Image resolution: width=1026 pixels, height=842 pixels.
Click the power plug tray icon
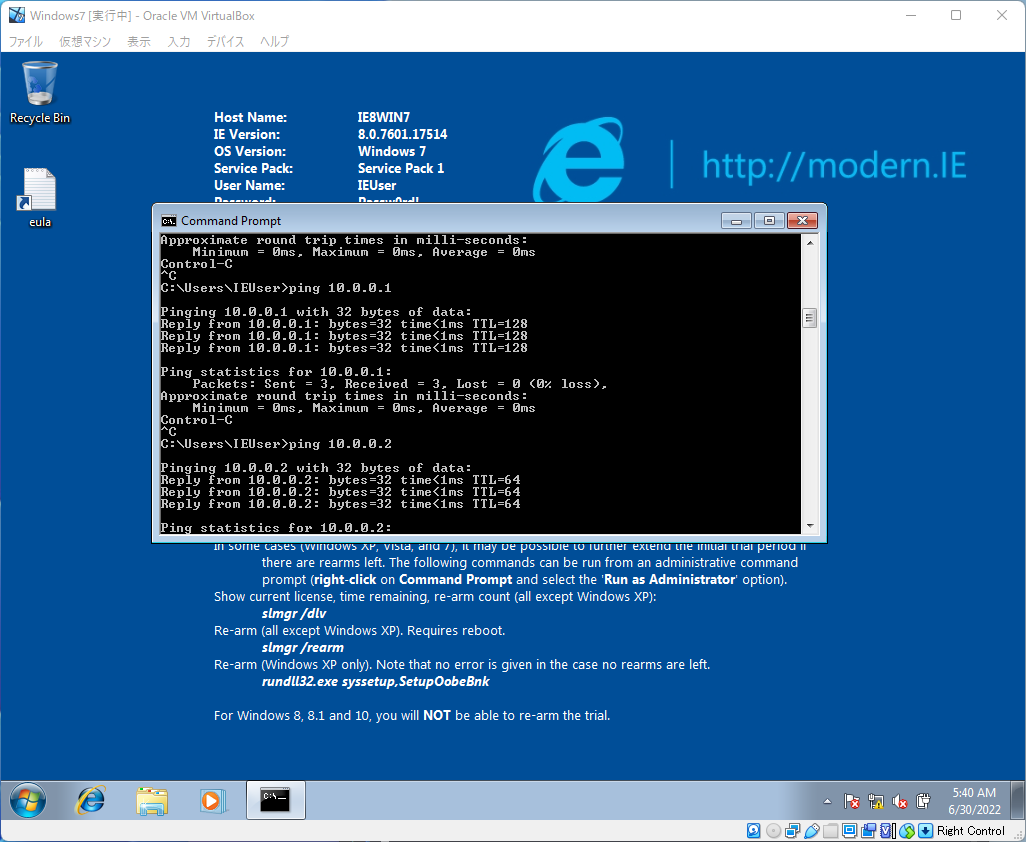923,801
